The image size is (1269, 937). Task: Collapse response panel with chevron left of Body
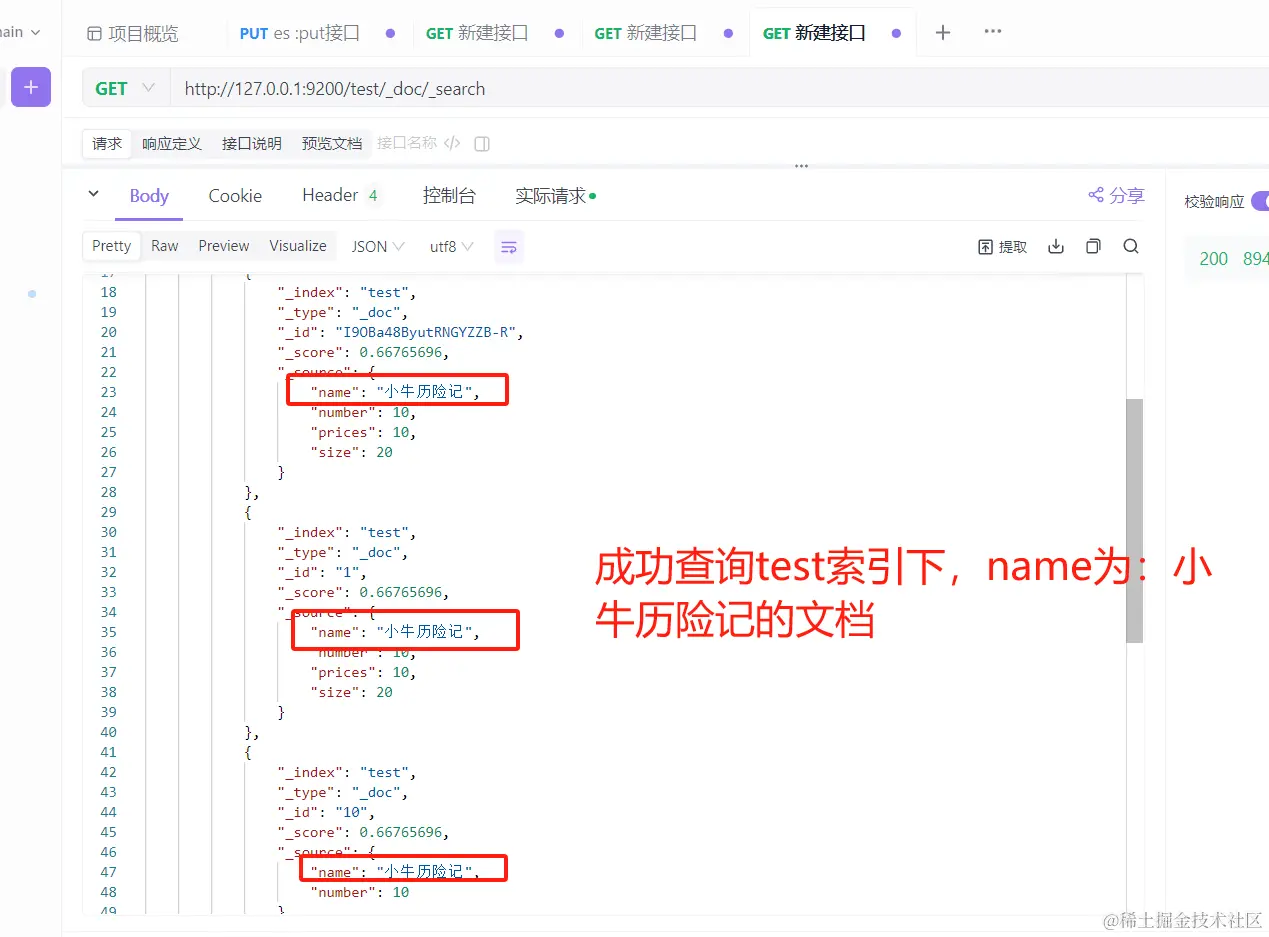pyautogui.click(x=93, y=194)
